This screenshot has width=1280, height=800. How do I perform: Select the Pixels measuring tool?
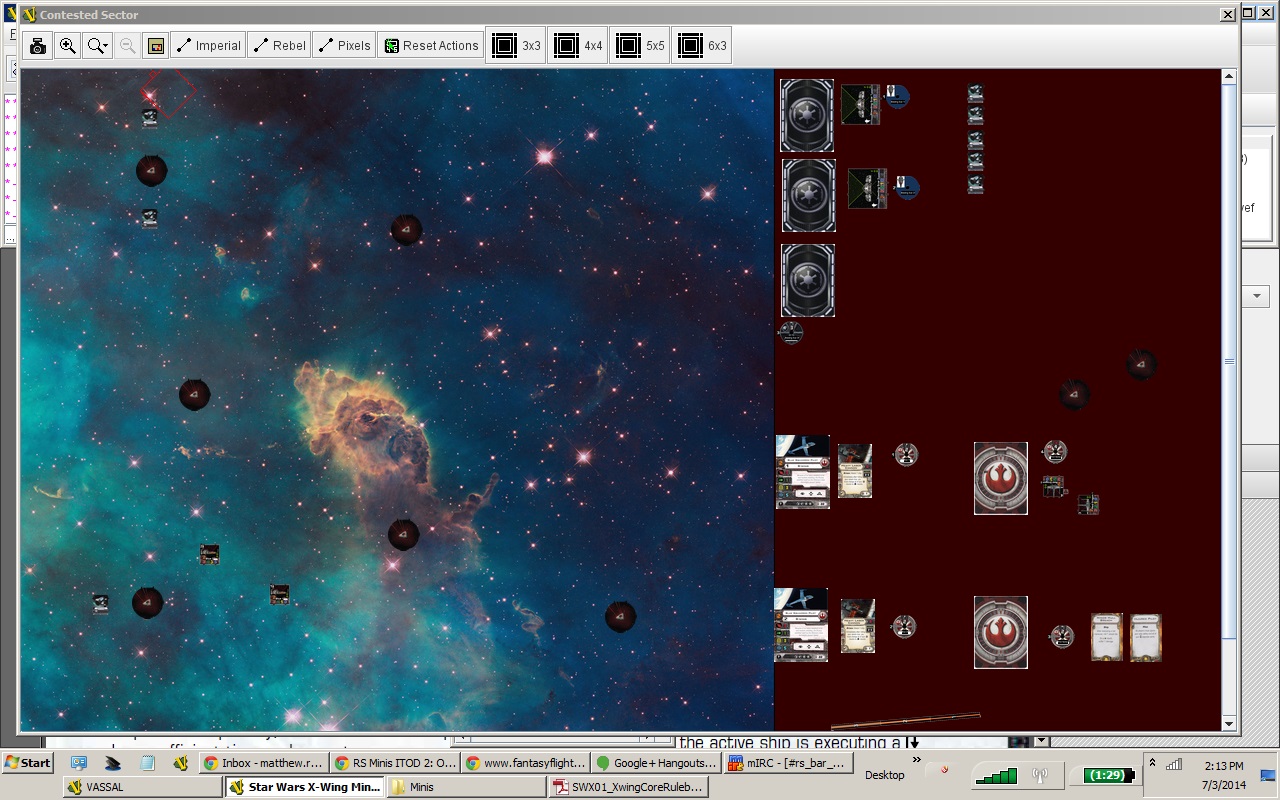click(x=344, y=46)
